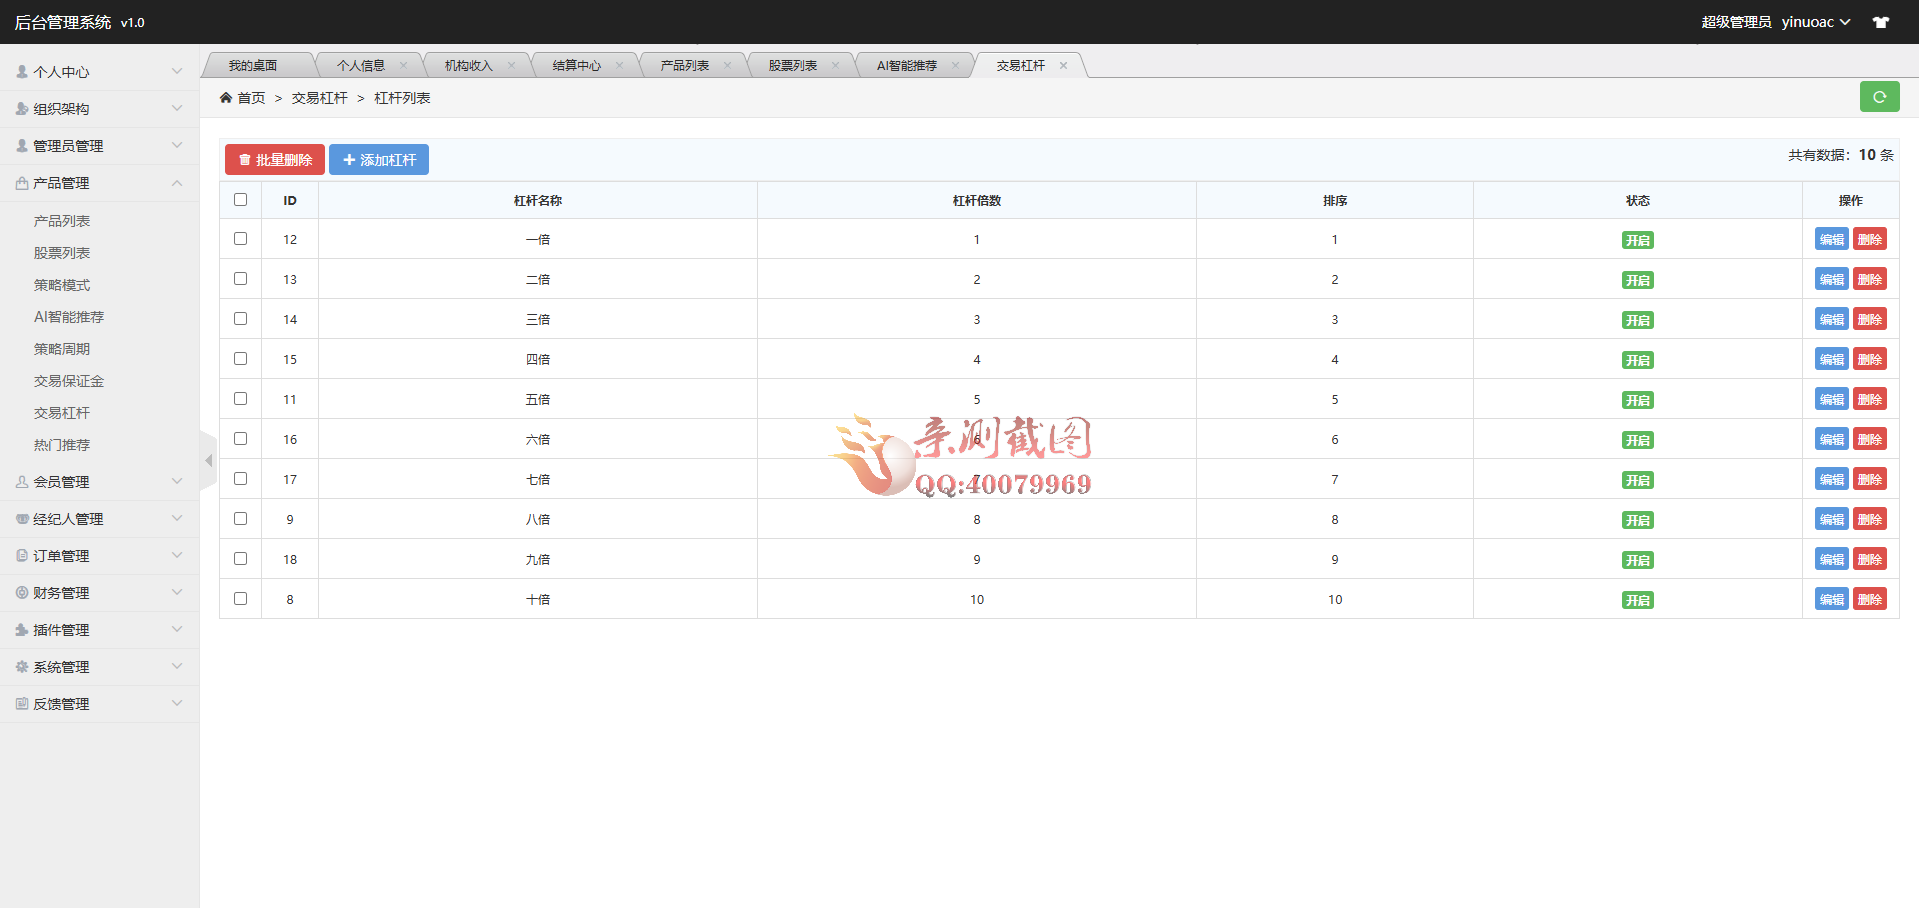Click the 开启 status badge for 五倍
The height and width of the screenshot is (908, 1919).
[1637, 400]
